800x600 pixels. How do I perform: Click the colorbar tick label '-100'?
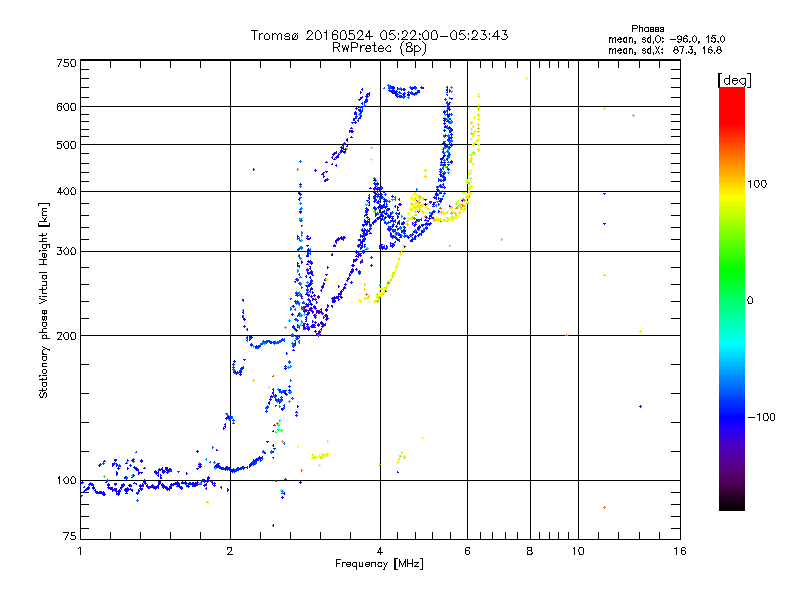(x=761, y=417)
